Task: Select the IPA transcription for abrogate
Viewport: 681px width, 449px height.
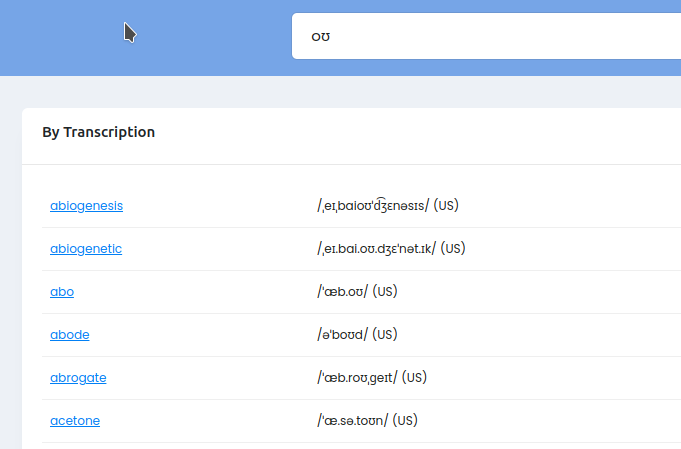Action: click(357, 378)
